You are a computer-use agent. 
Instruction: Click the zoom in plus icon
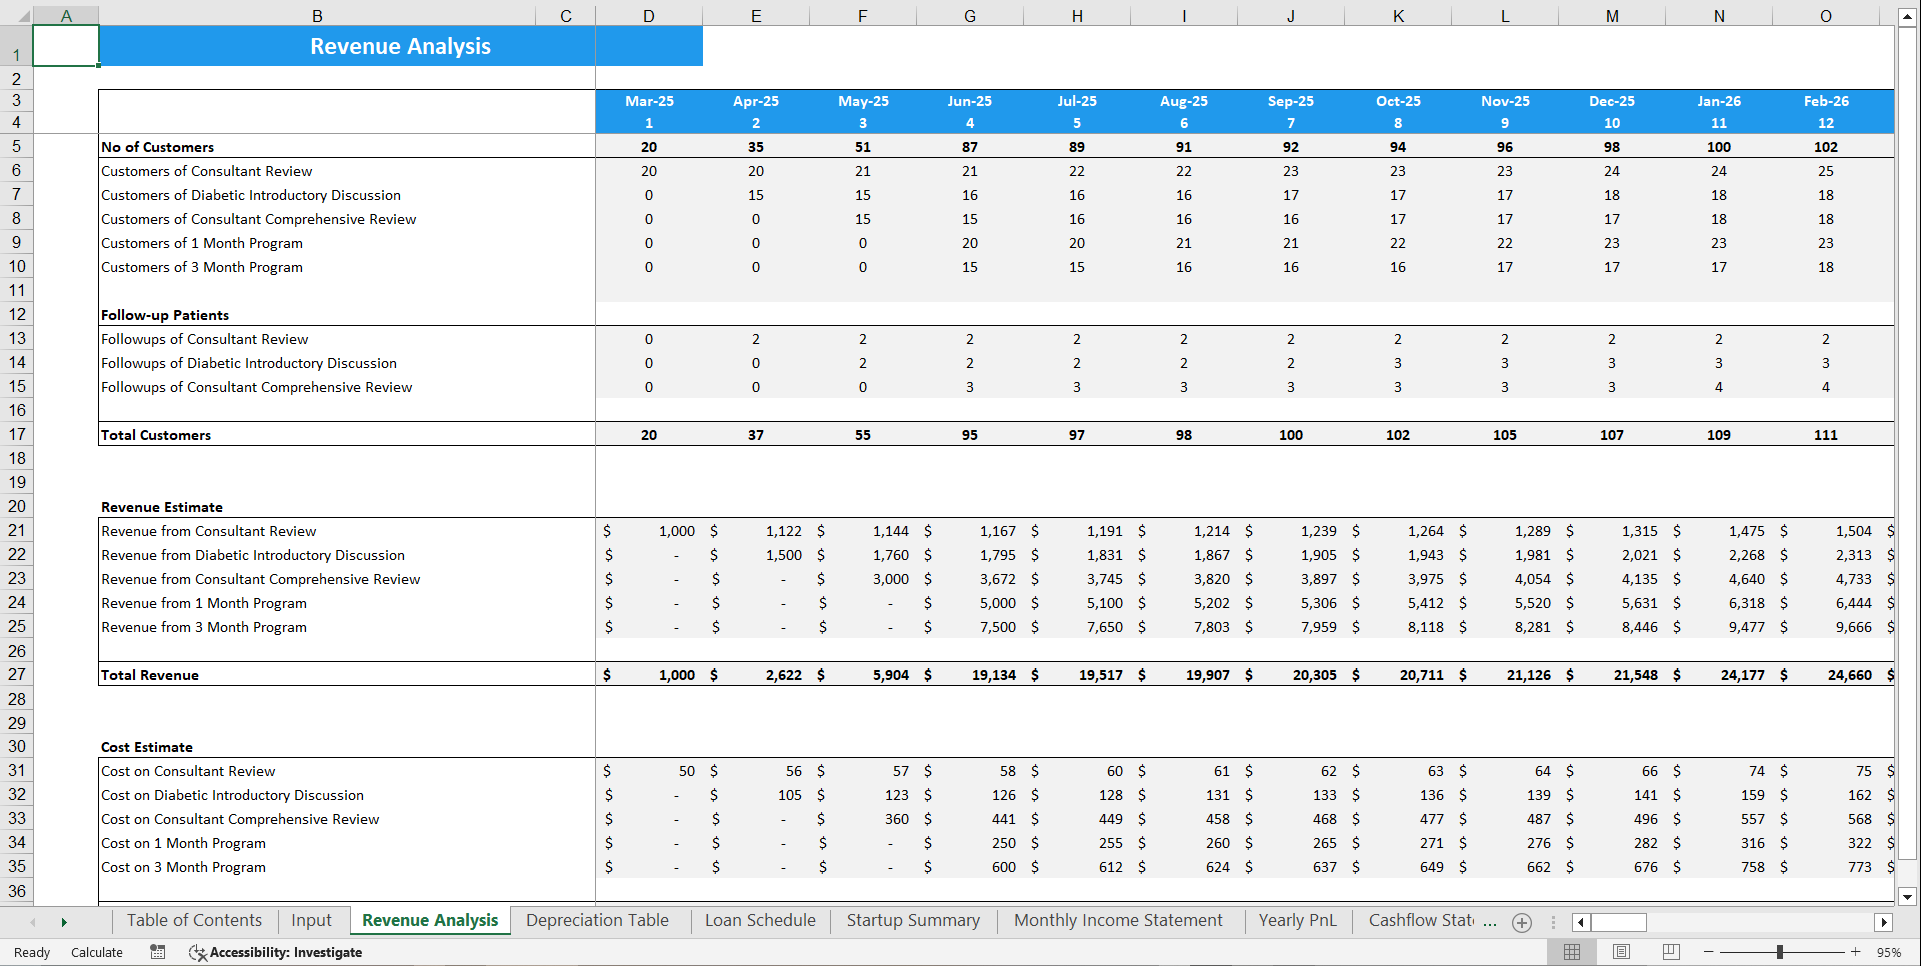1855,952
